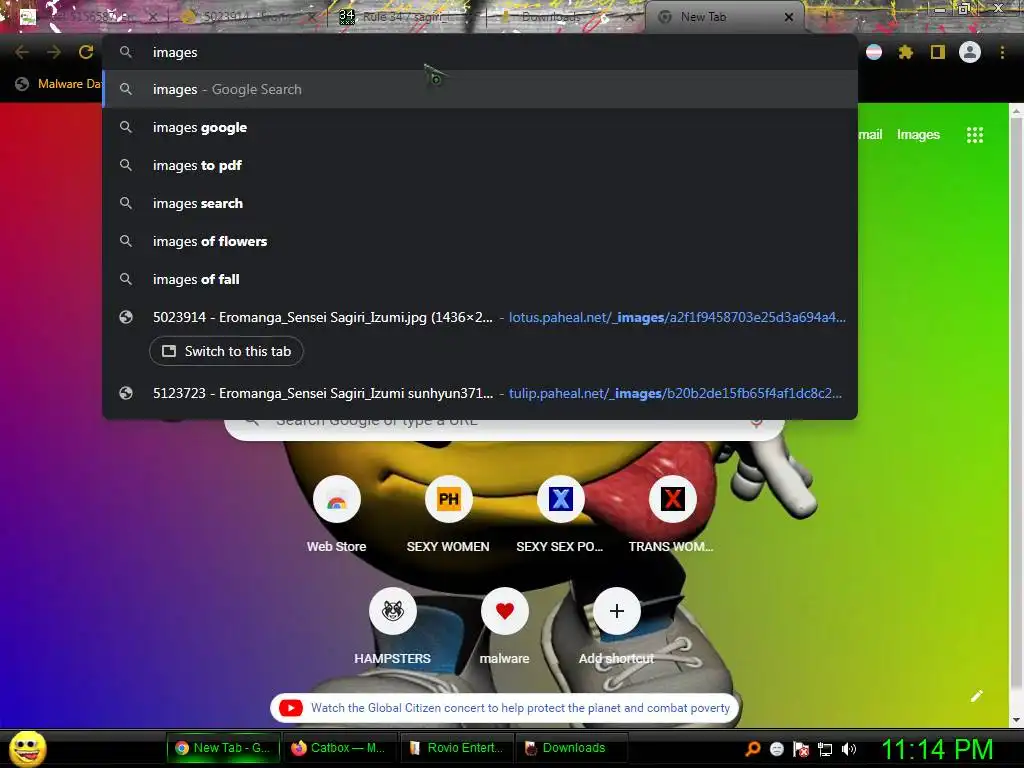Open the Chrome extensions puzzle icon
The image size is (1024, 768).
[905, 52]
